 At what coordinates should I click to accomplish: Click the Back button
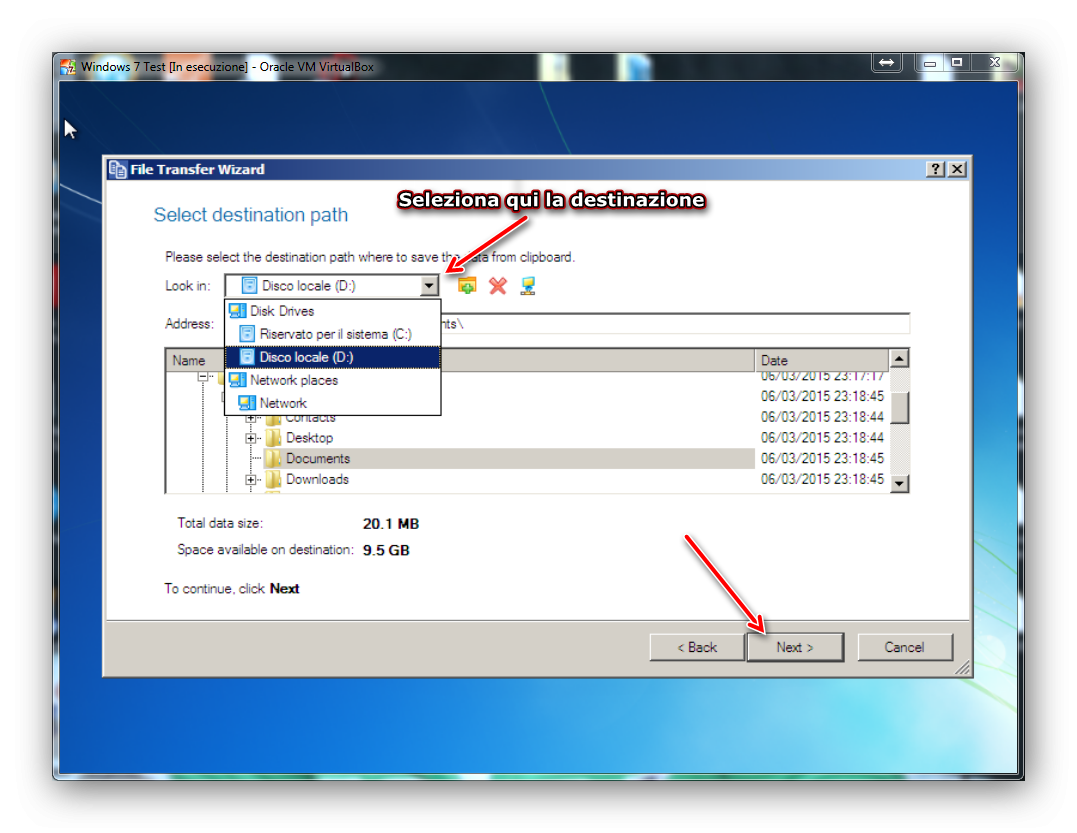point(697,647)
